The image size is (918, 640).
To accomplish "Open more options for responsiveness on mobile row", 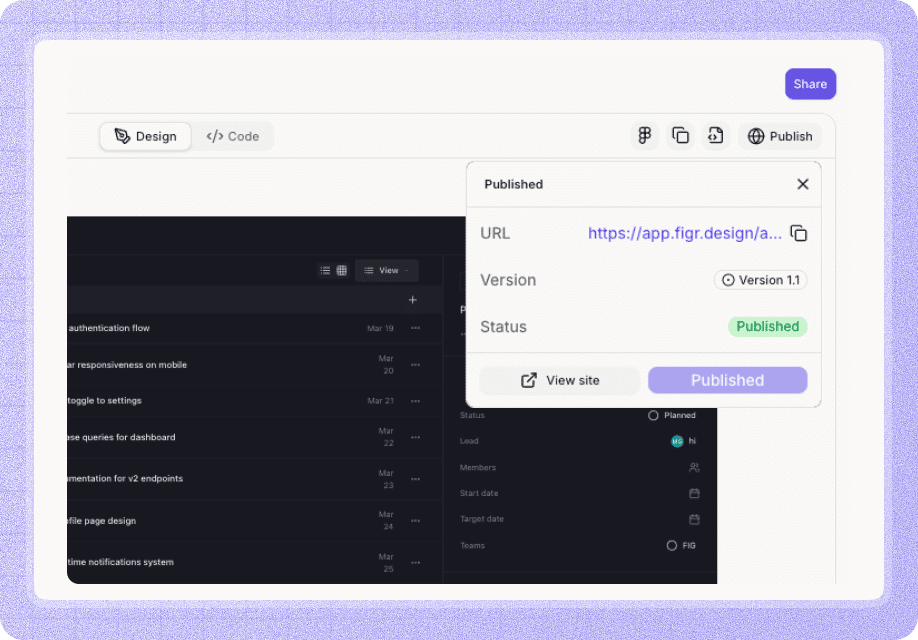I will (416, 365).
